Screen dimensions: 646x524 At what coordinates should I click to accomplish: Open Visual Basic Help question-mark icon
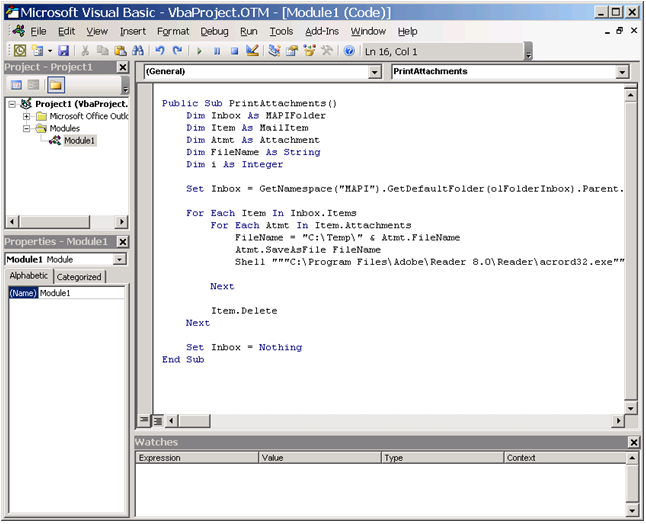click(x=349, y=51)
